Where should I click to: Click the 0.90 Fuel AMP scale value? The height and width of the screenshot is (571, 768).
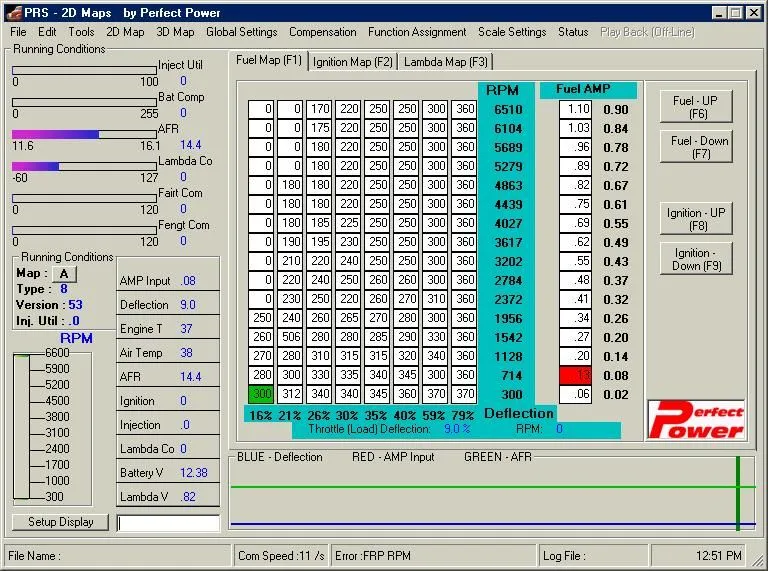point(616,110)
